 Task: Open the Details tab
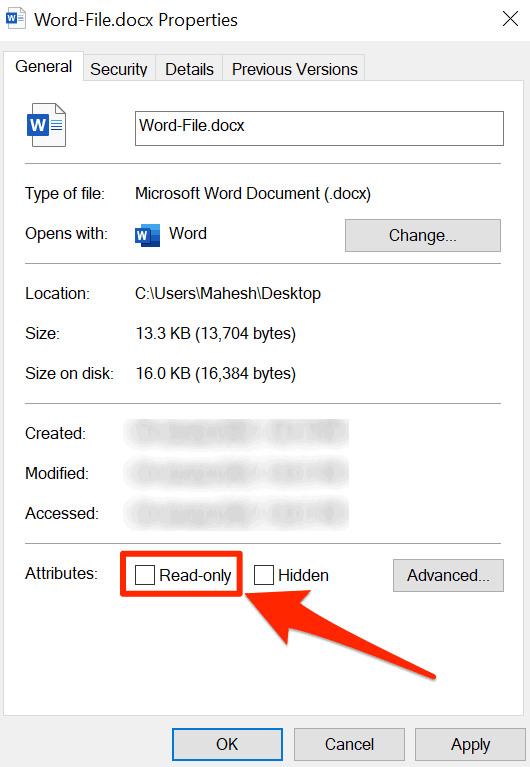pos(189,69)
